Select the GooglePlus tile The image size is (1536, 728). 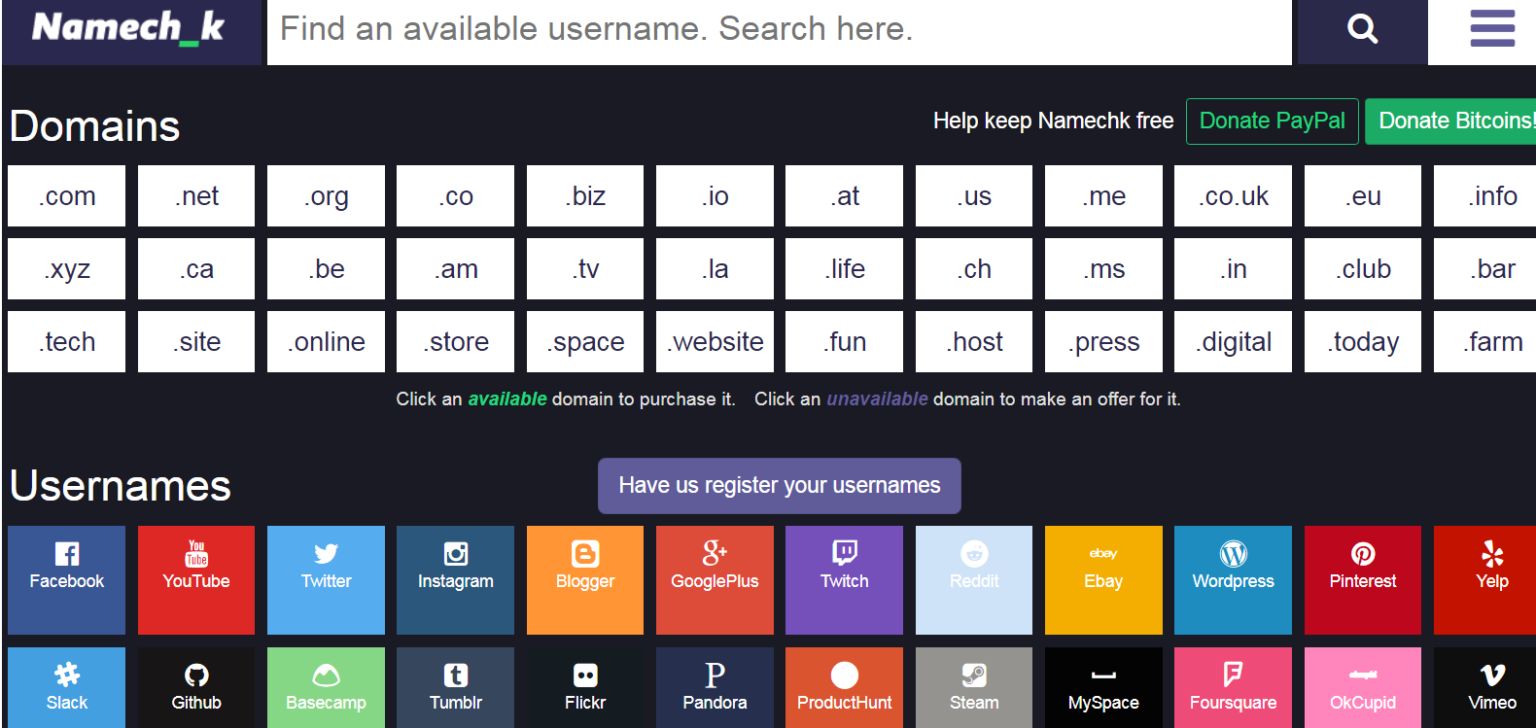tap(715, 580)
